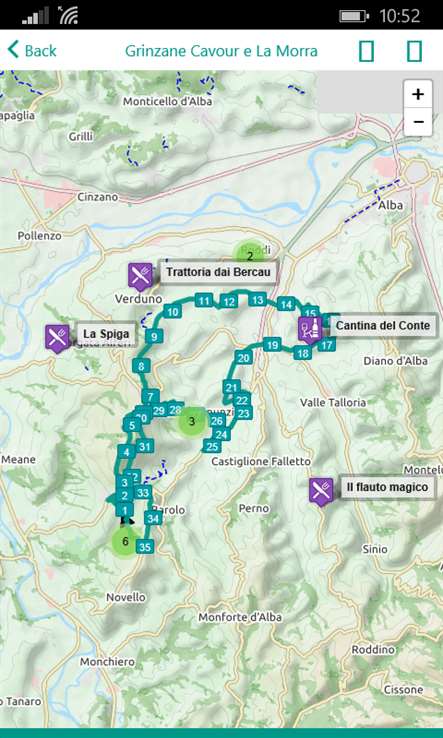
Task: Click the Il flauto magico label
Action: tap(387, 487)
